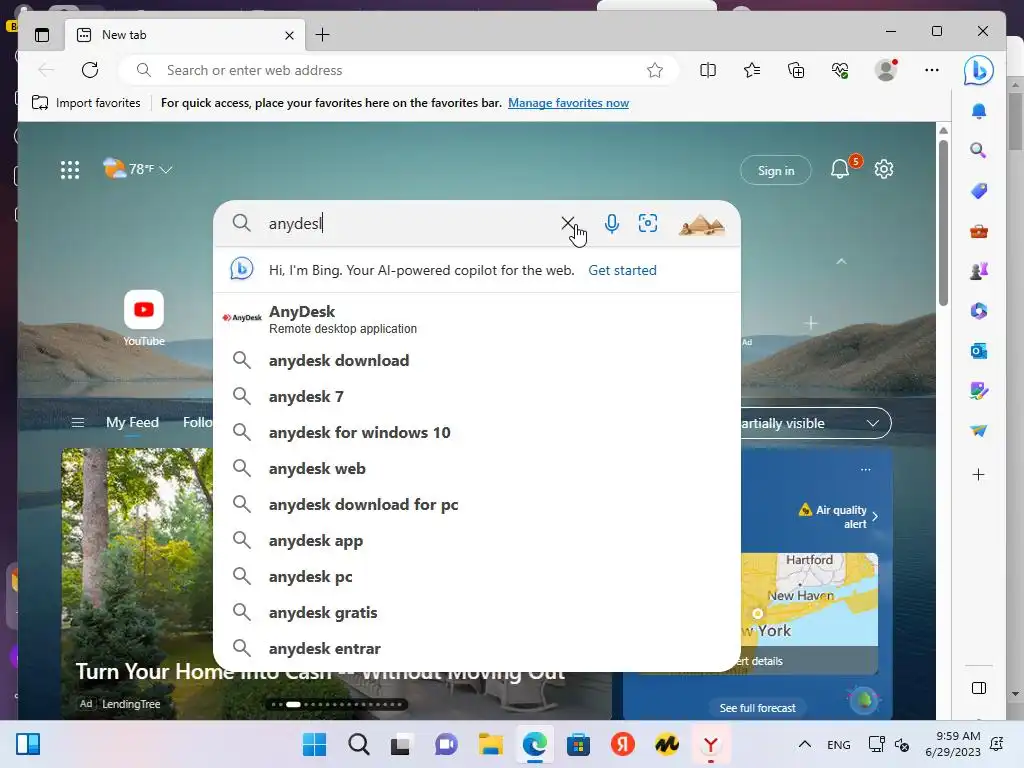Screen dimensions: 1024x768
Task: Open Air quality alert chevron
Action: click(875, 517)
